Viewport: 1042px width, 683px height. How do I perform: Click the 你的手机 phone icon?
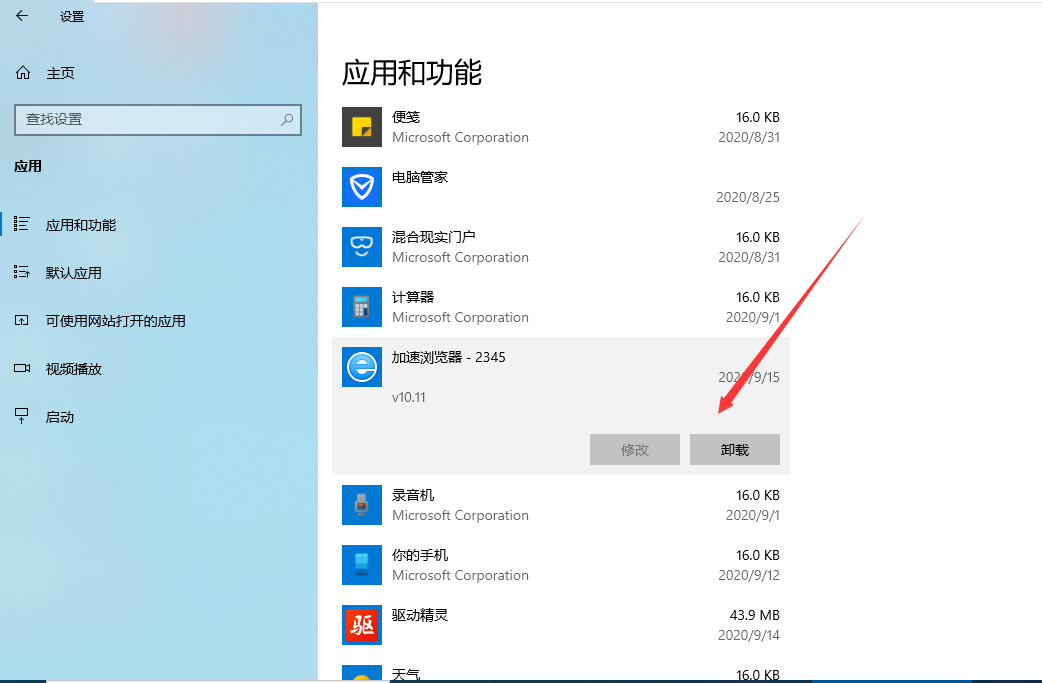pos(362,565)
